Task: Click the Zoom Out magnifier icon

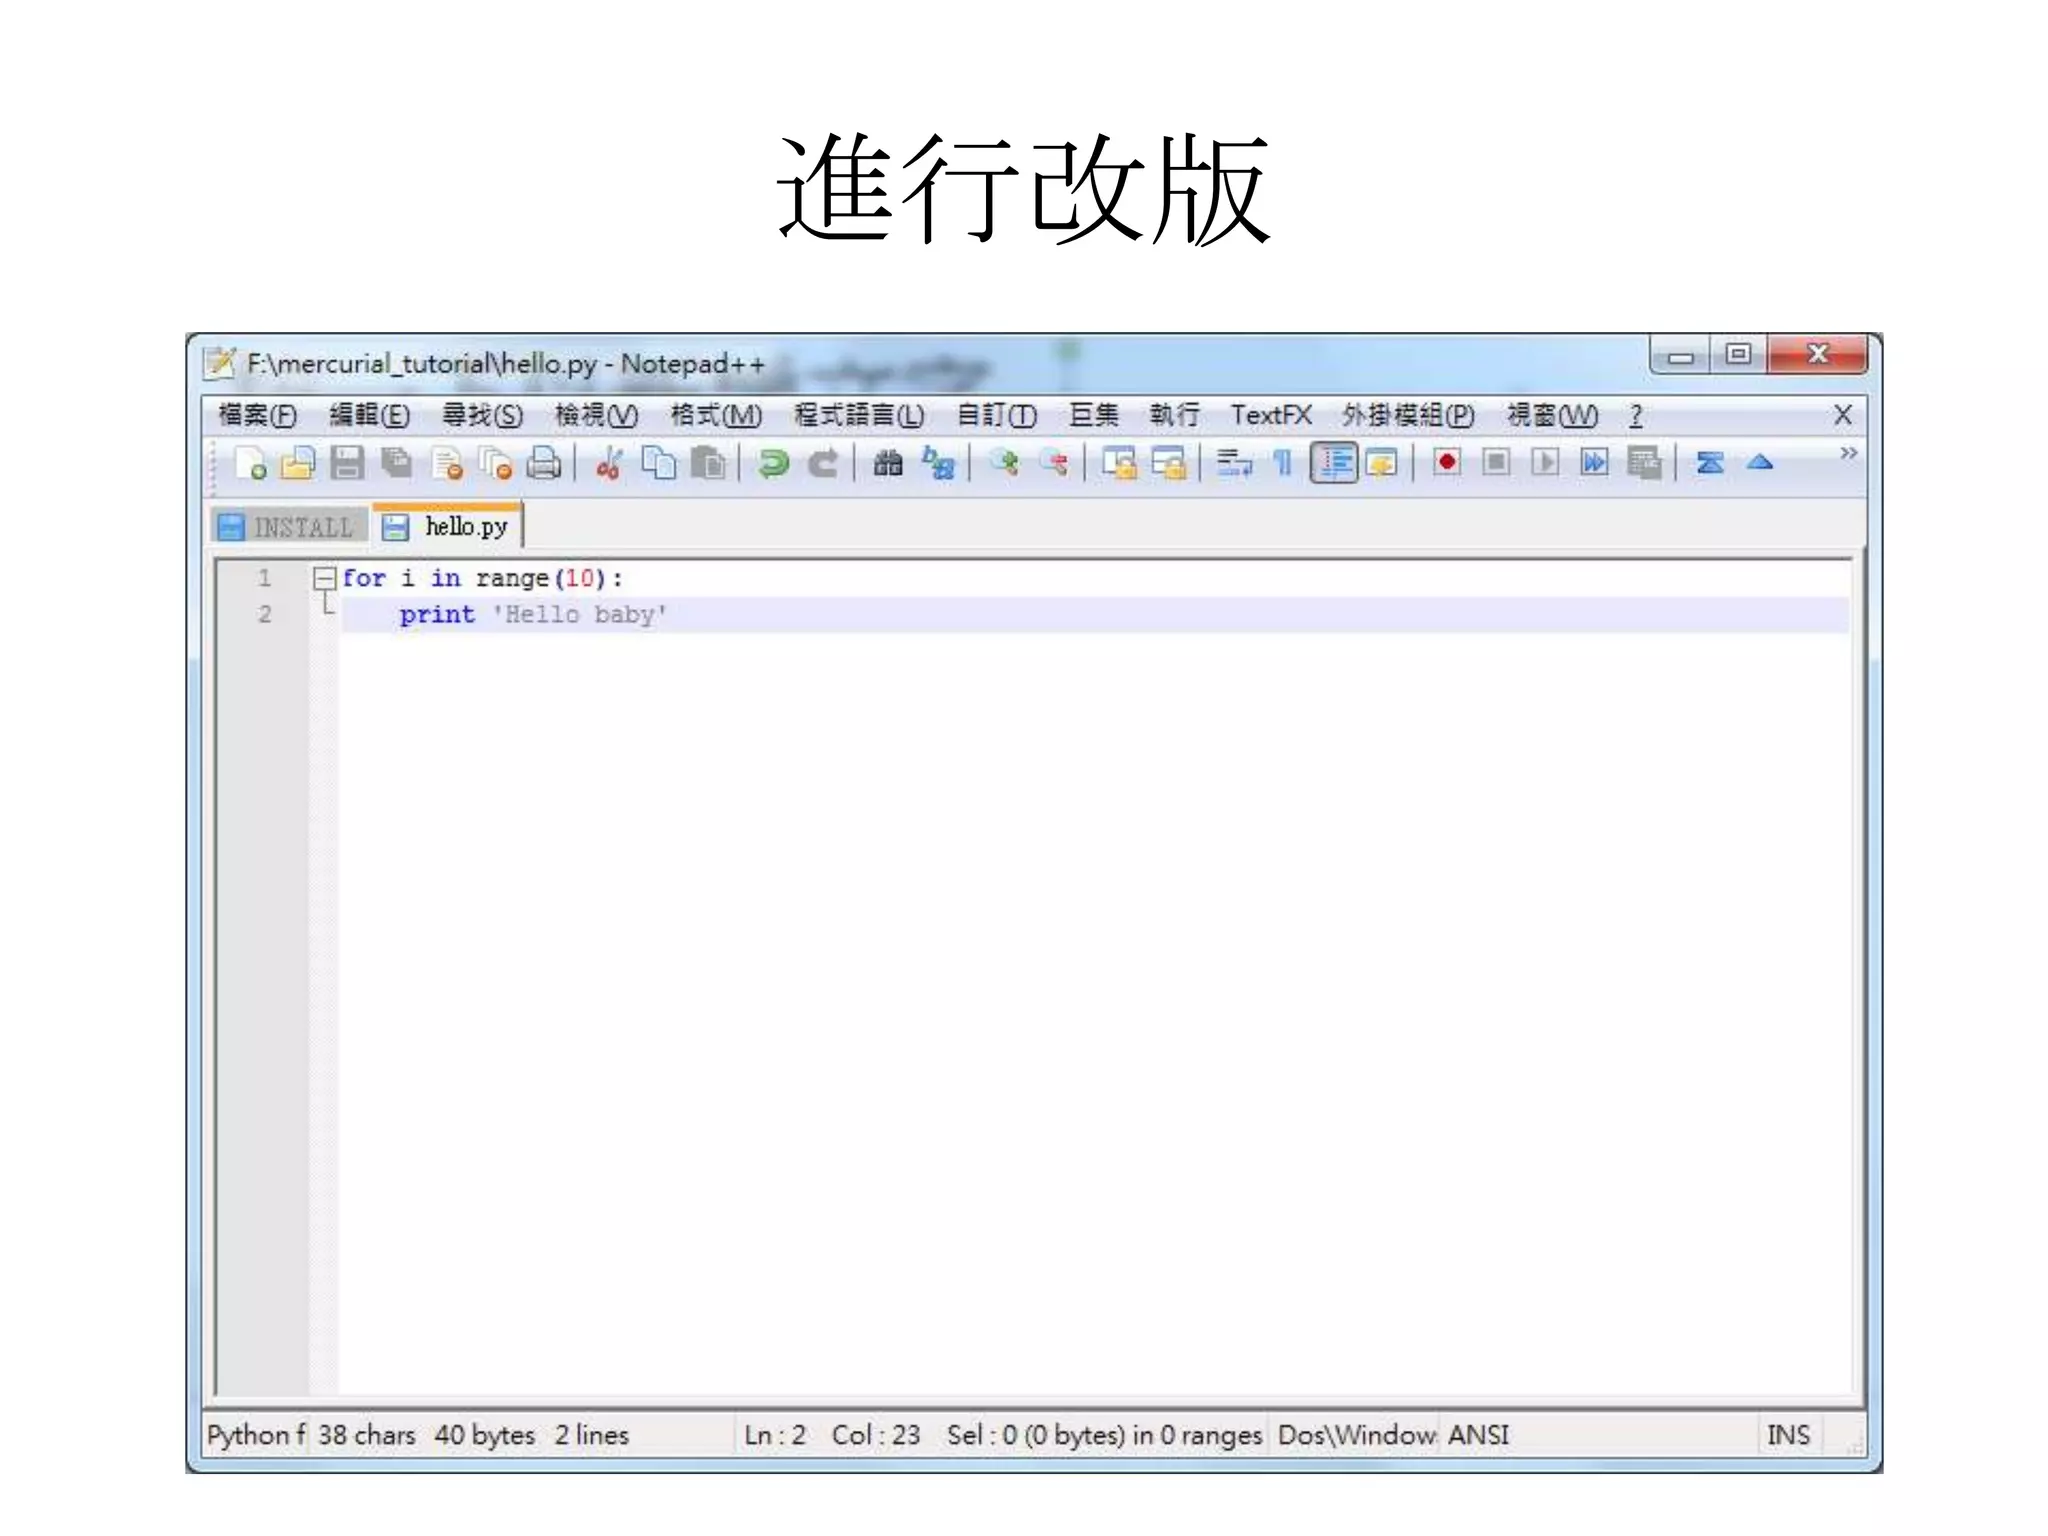Action: (1054, 464)
